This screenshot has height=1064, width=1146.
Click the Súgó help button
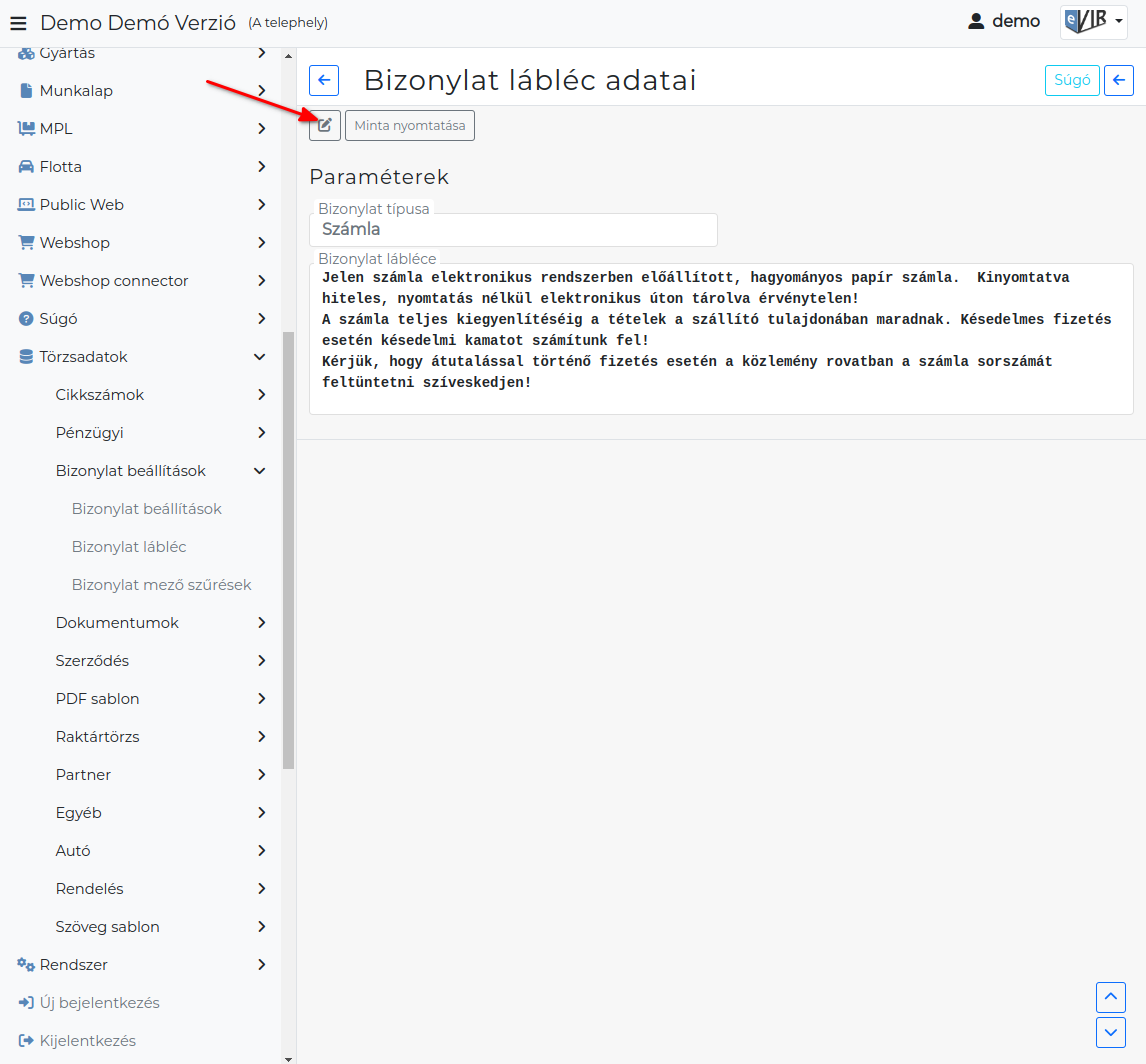click(x=1072, y=80)
